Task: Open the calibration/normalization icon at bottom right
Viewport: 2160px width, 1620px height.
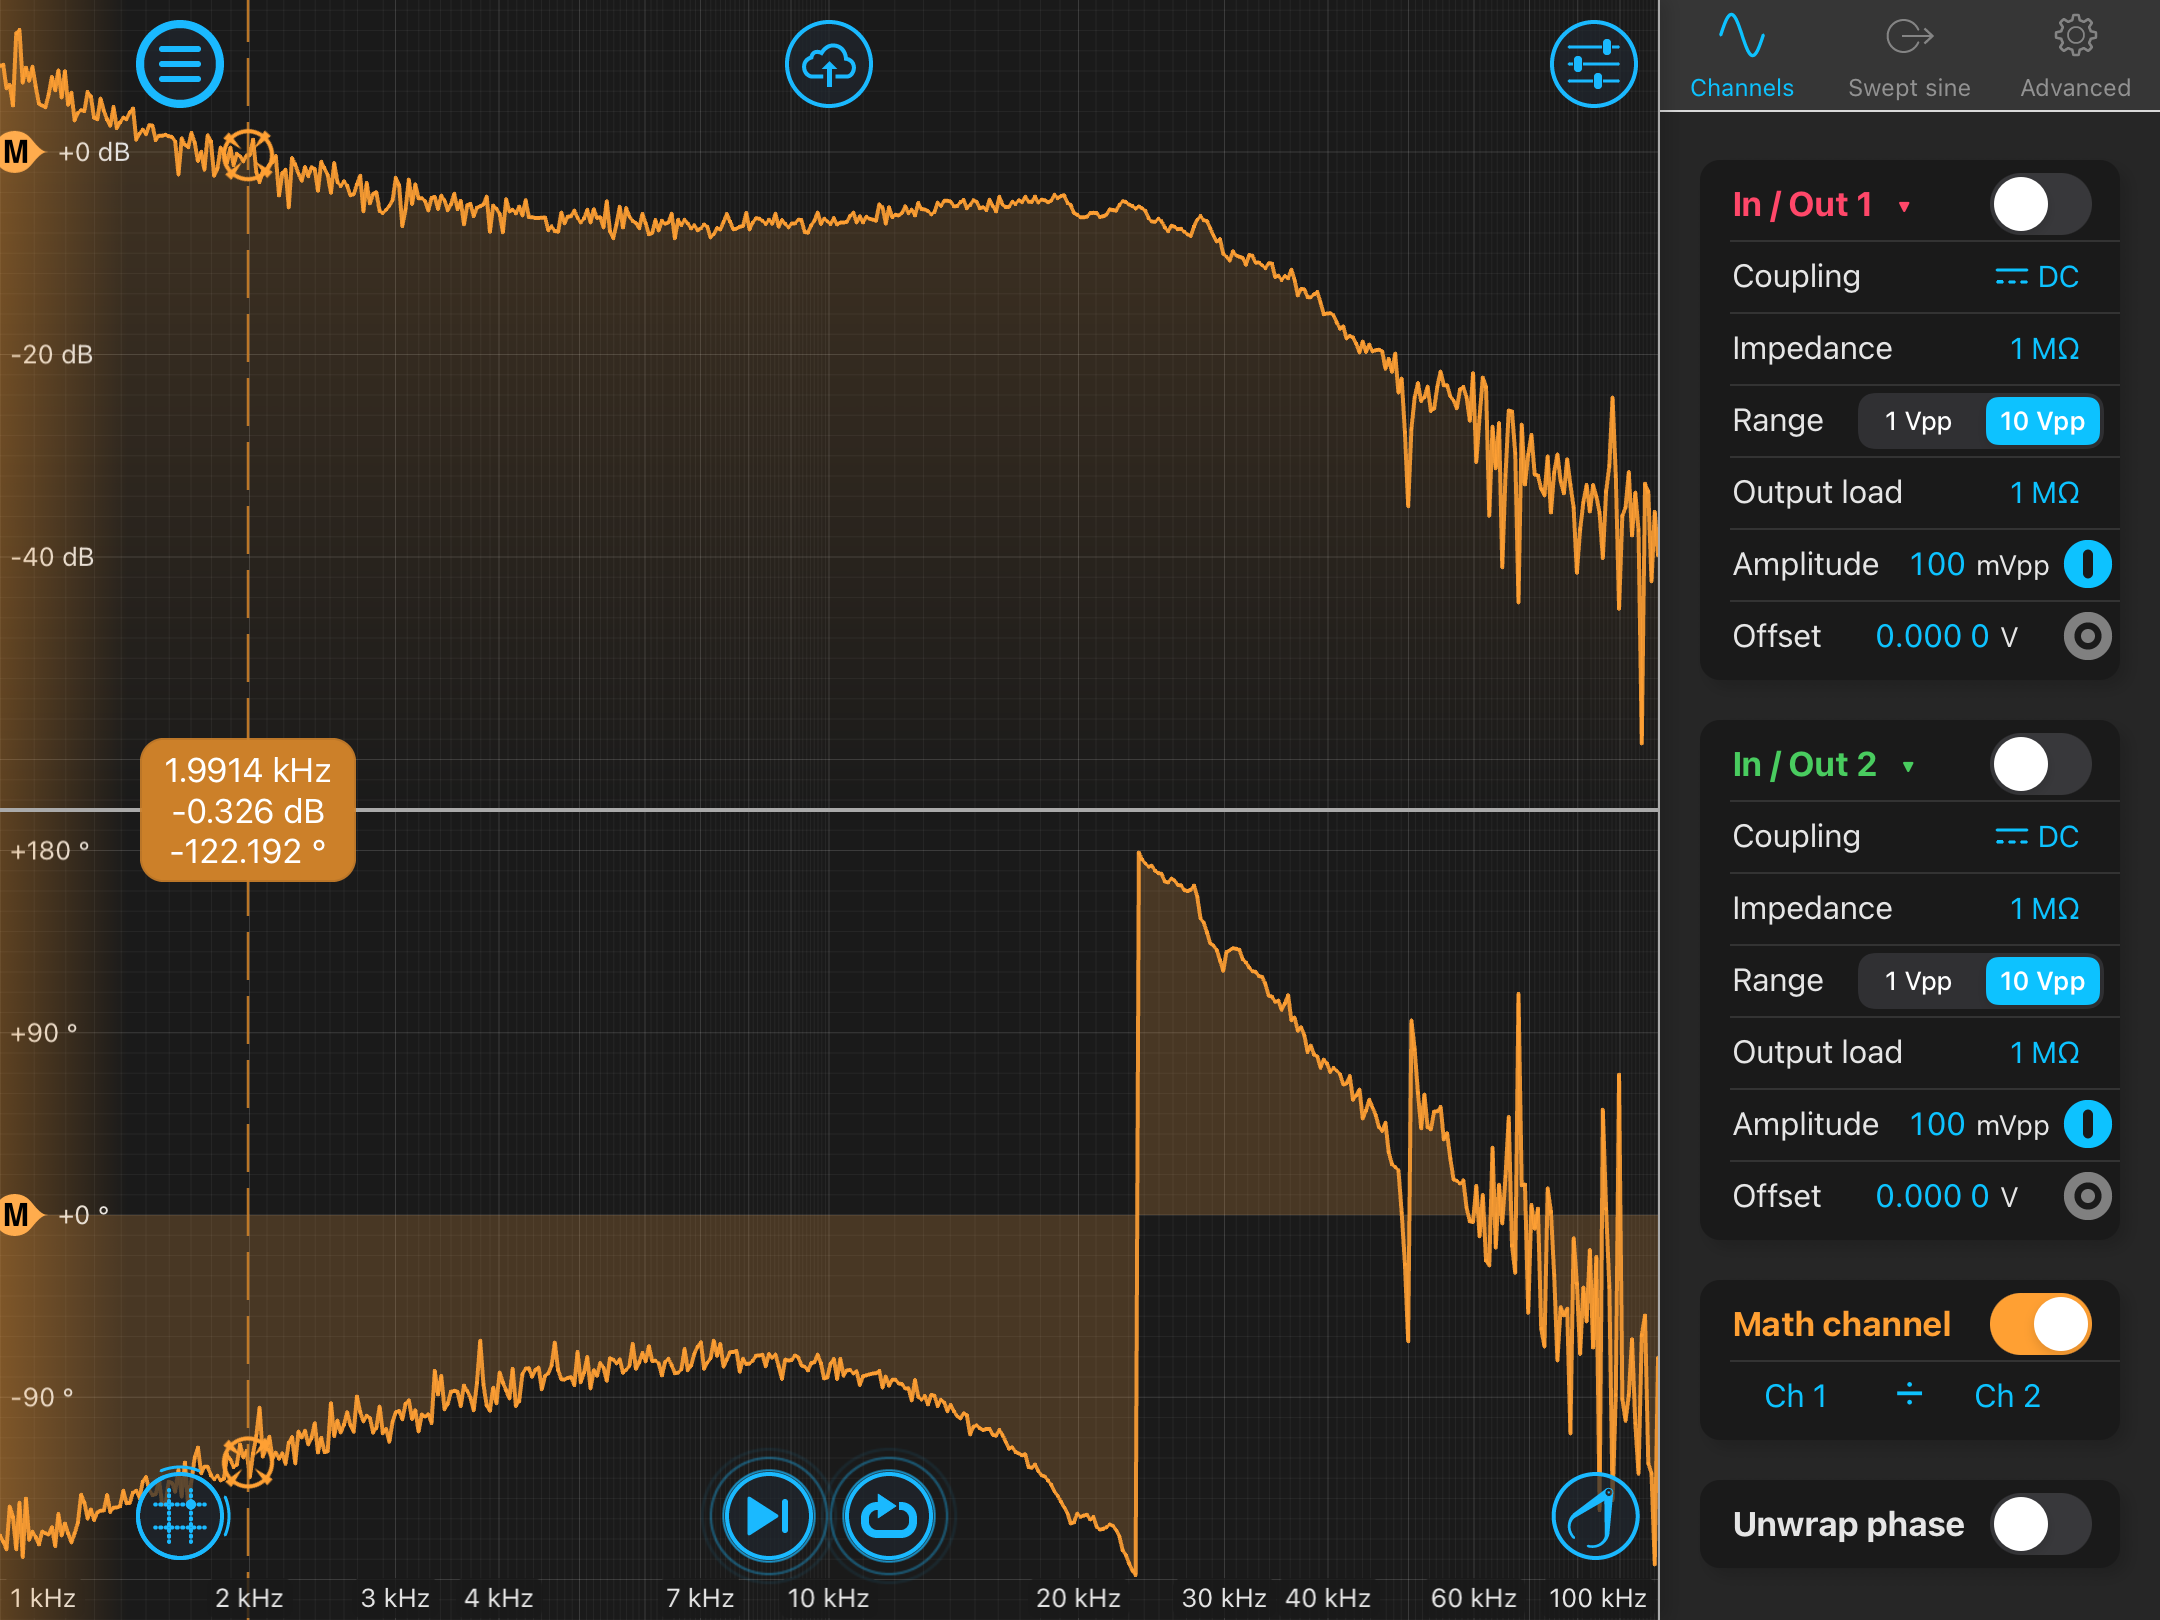Action: click(x=1594, y=1516)
